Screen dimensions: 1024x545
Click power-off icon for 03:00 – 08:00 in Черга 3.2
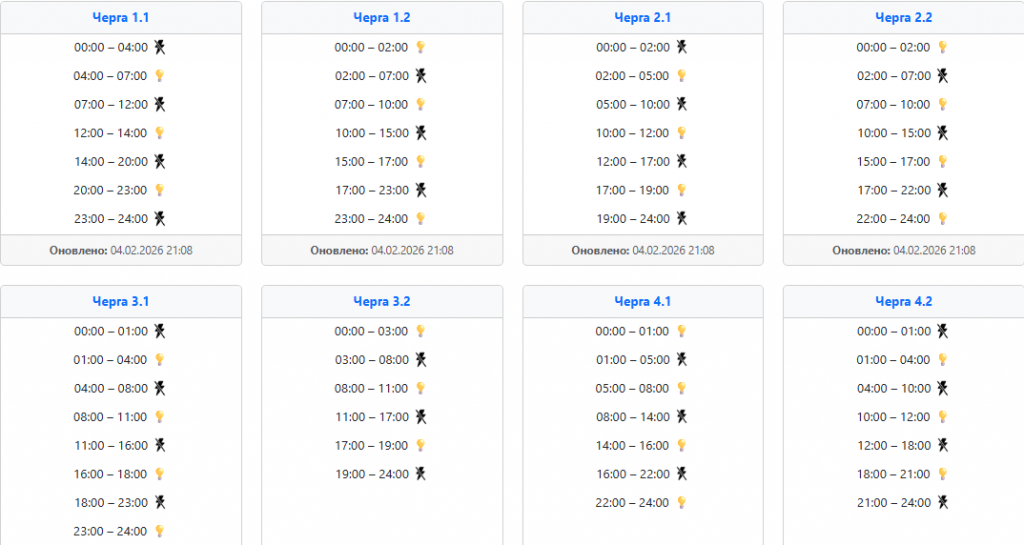coord(421,360)
